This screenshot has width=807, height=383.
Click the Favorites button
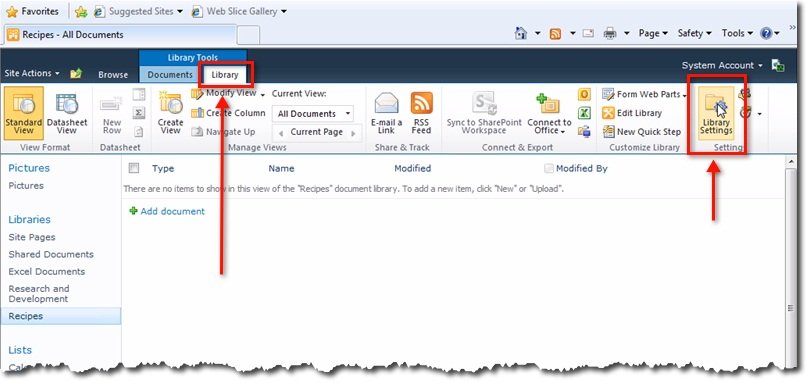coord(32,11)
